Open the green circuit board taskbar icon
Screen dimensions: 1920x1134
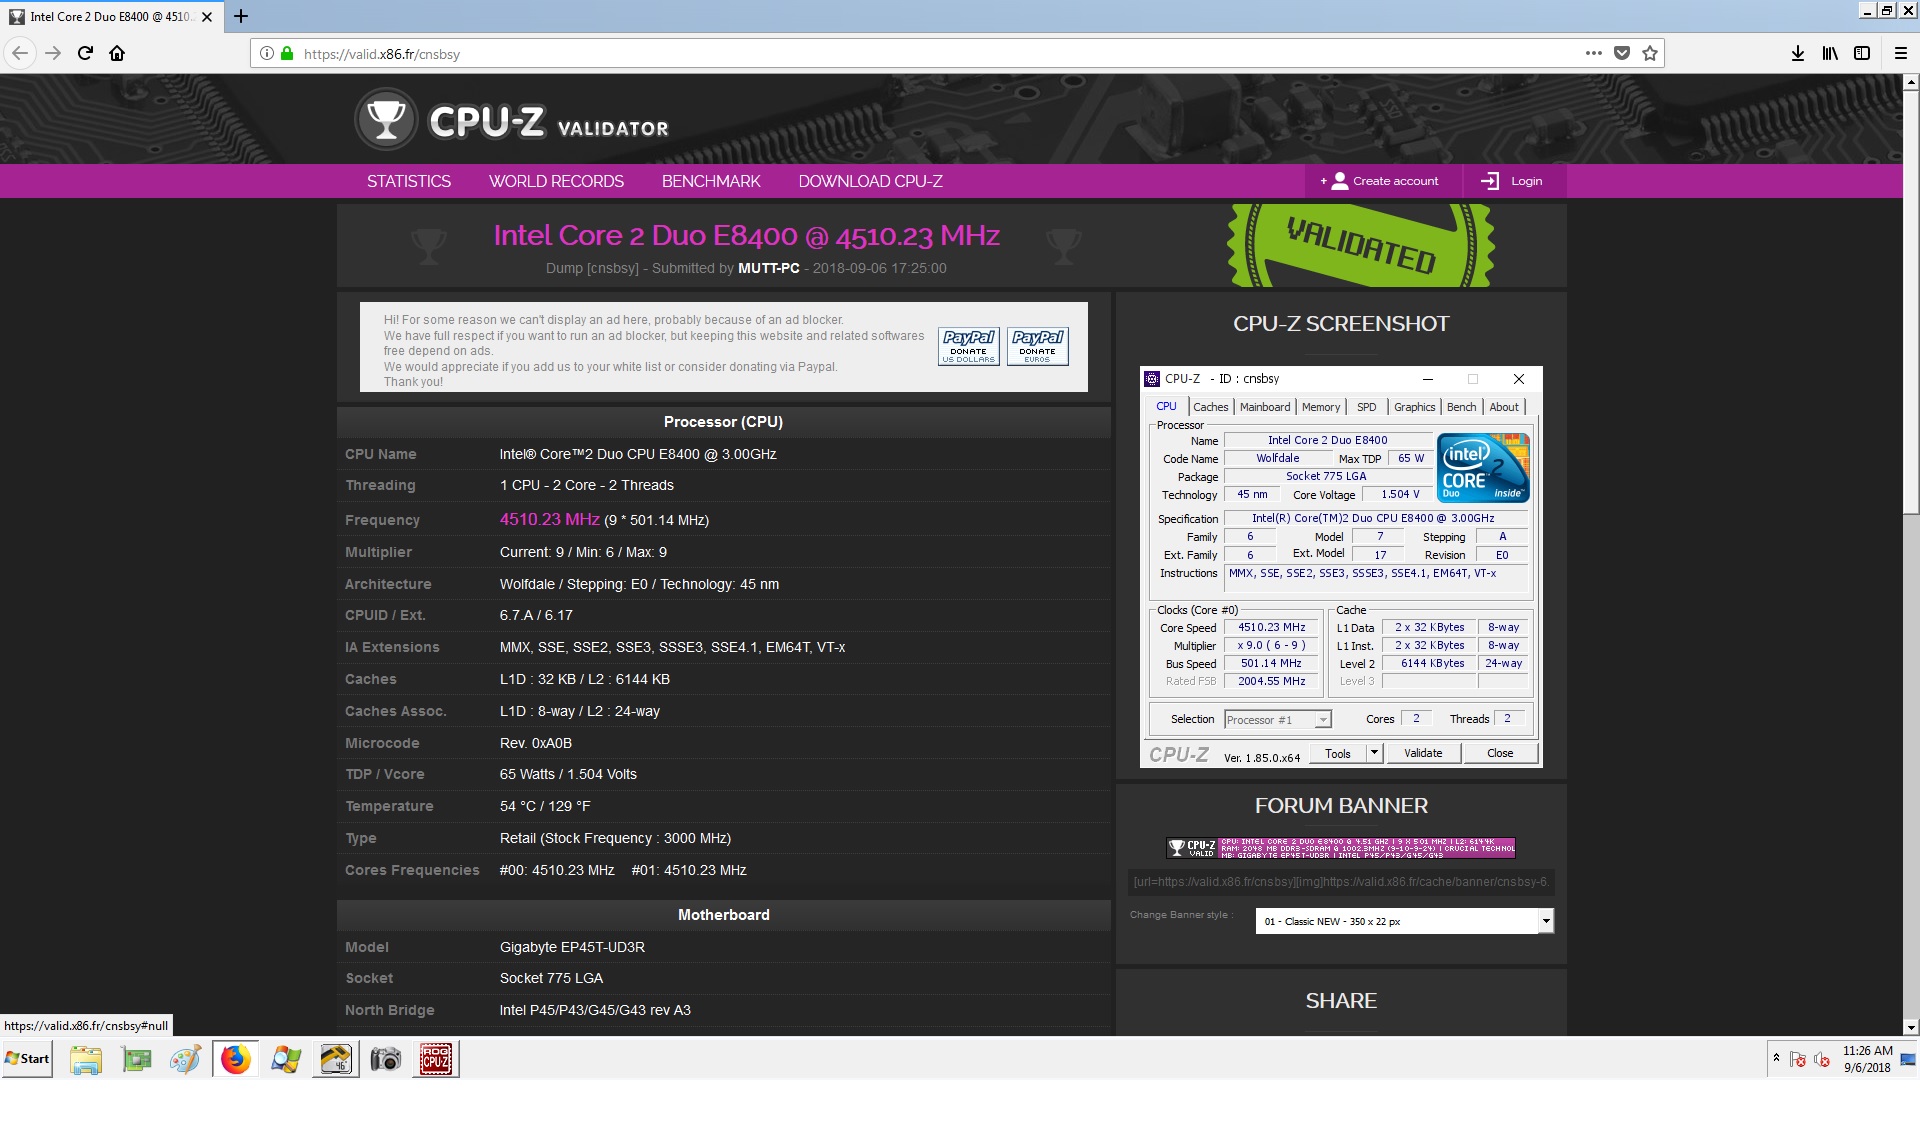coord(136,1058)
